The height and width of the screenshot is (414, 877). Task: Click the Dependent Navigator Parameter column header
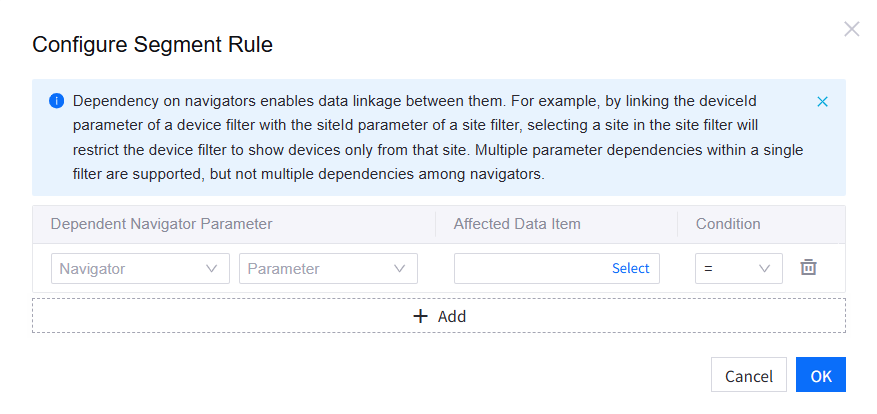tap(161, 224)
